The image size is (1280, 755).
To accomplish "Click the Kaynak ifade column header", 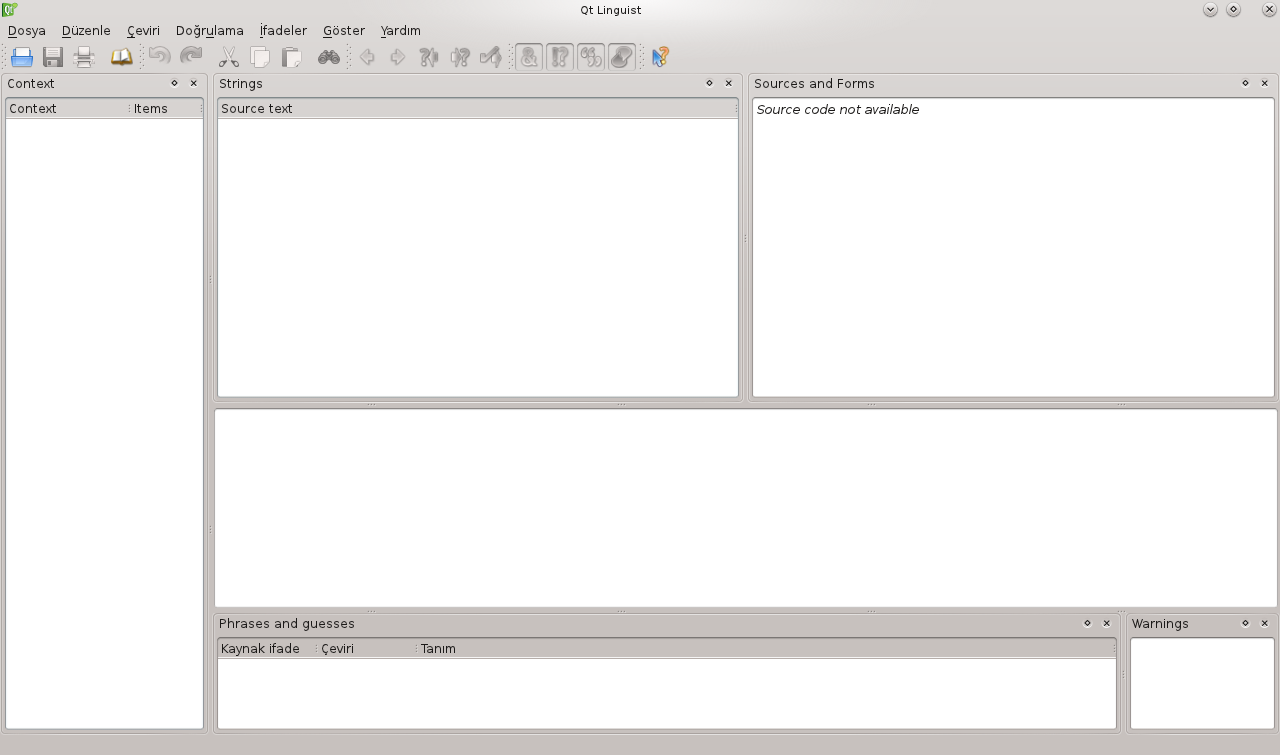I will [267, 648].
